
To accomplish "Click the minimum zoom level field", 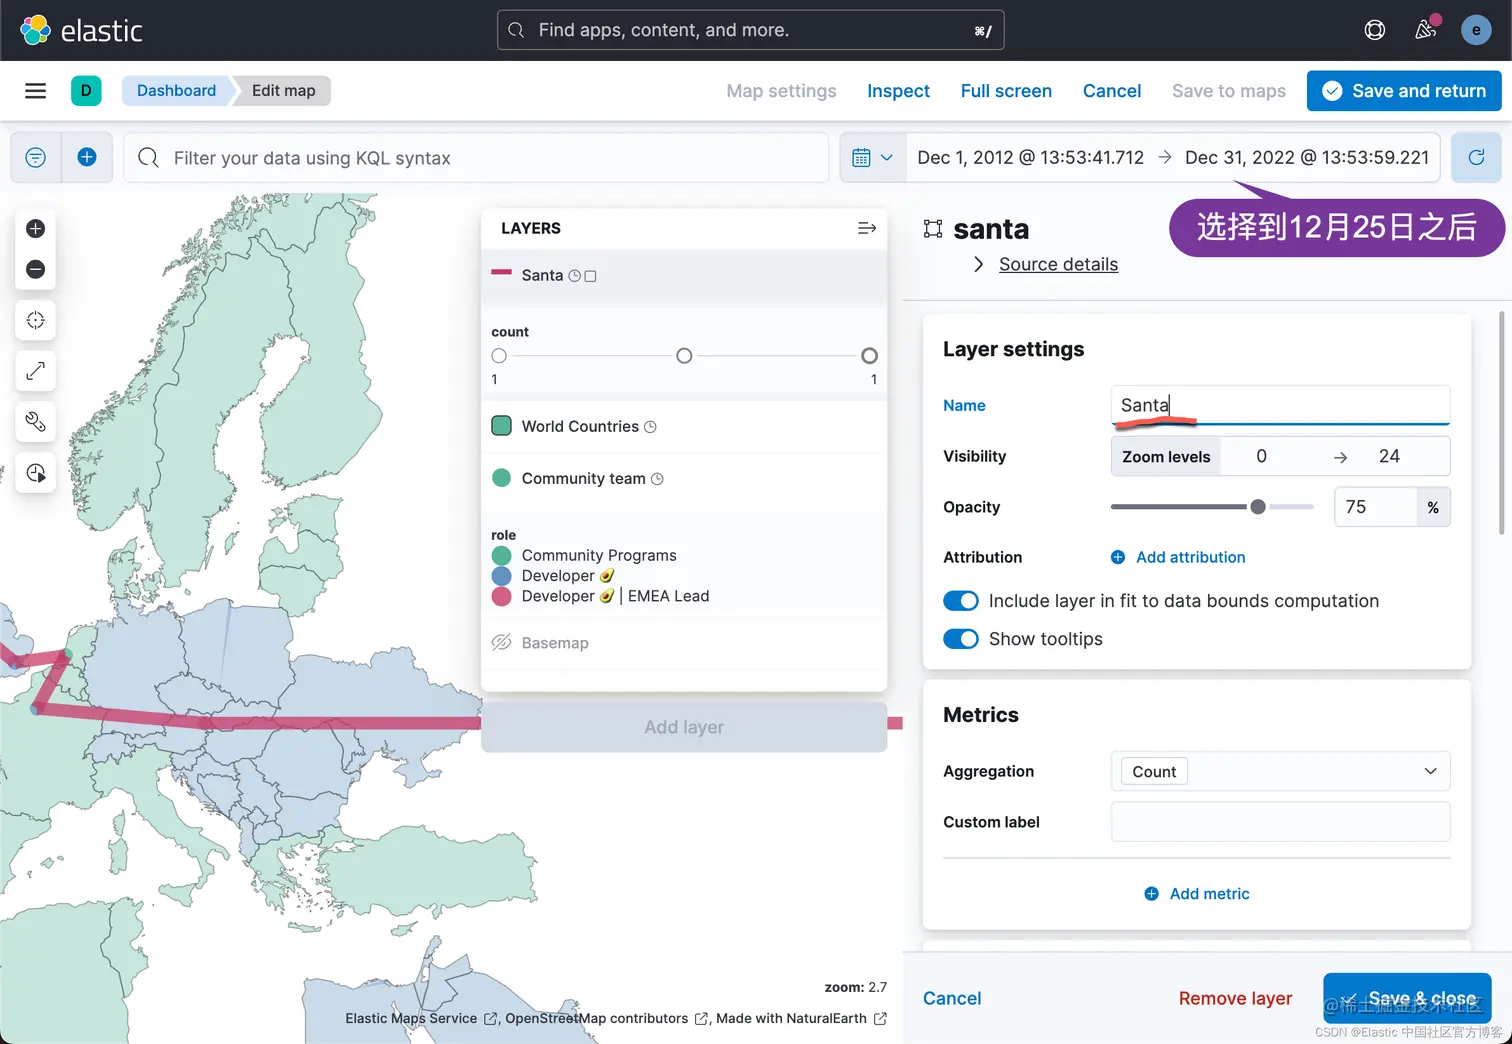I will tap(1262, 456).
